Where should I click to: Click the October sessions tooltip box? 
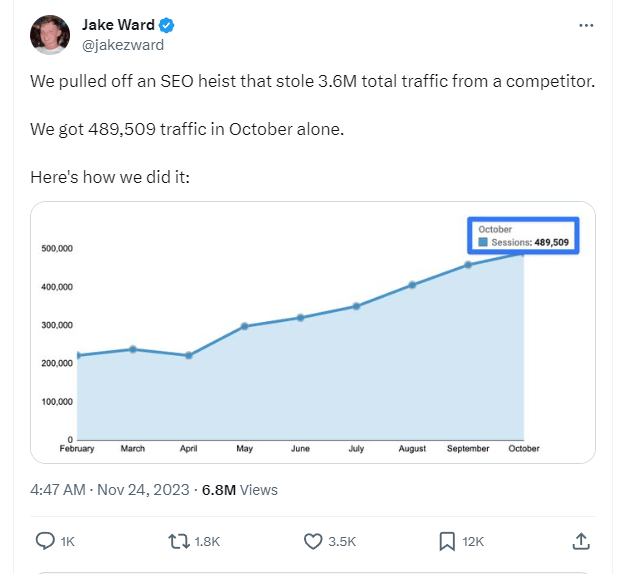pyautogui.click(x=523, y=236)
